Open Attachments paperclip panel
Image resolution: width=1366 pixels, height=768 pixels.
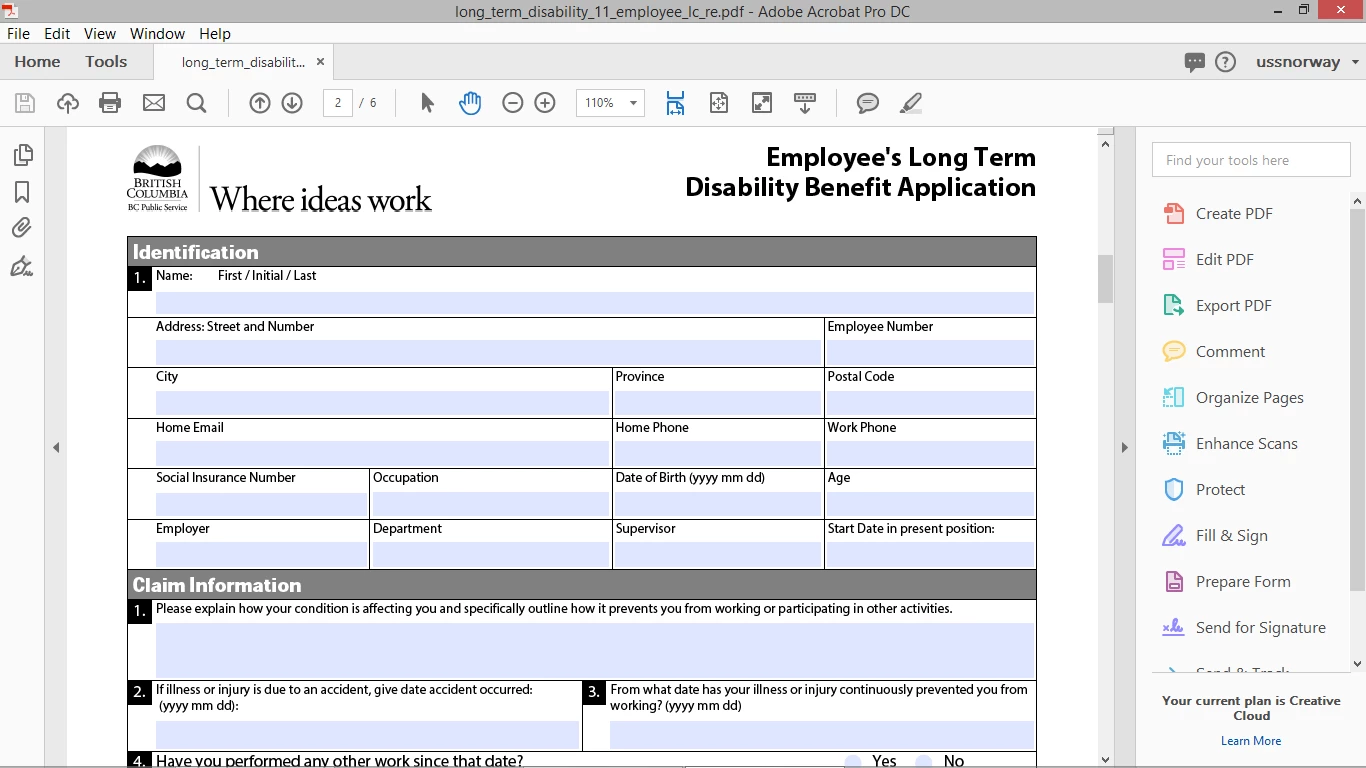tap(22, 229)
